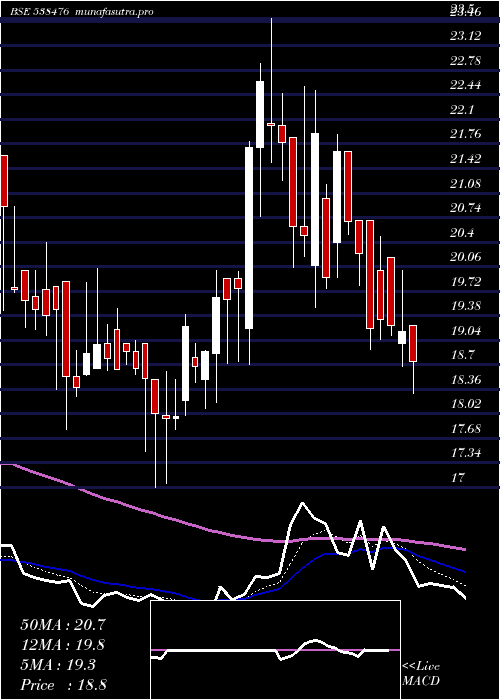
Task: Click the 17 price axis label
Action: (457, 479)
